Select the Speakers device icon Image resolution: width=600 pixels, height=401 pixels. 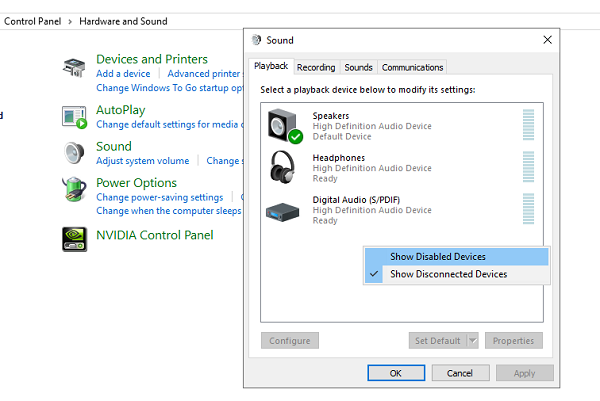click(x=283, y=126)
